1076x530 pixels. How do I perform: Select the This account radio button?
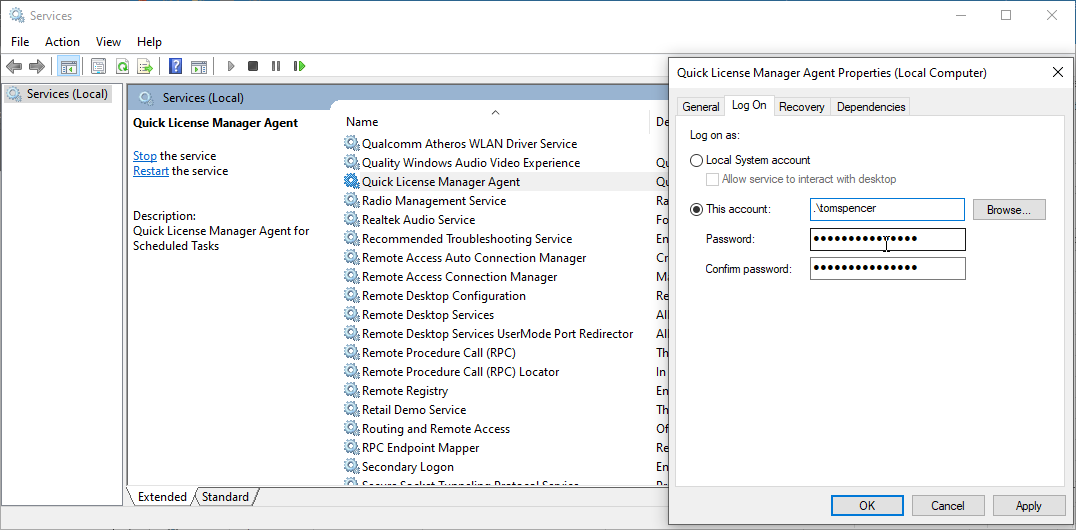pos(696,209)
